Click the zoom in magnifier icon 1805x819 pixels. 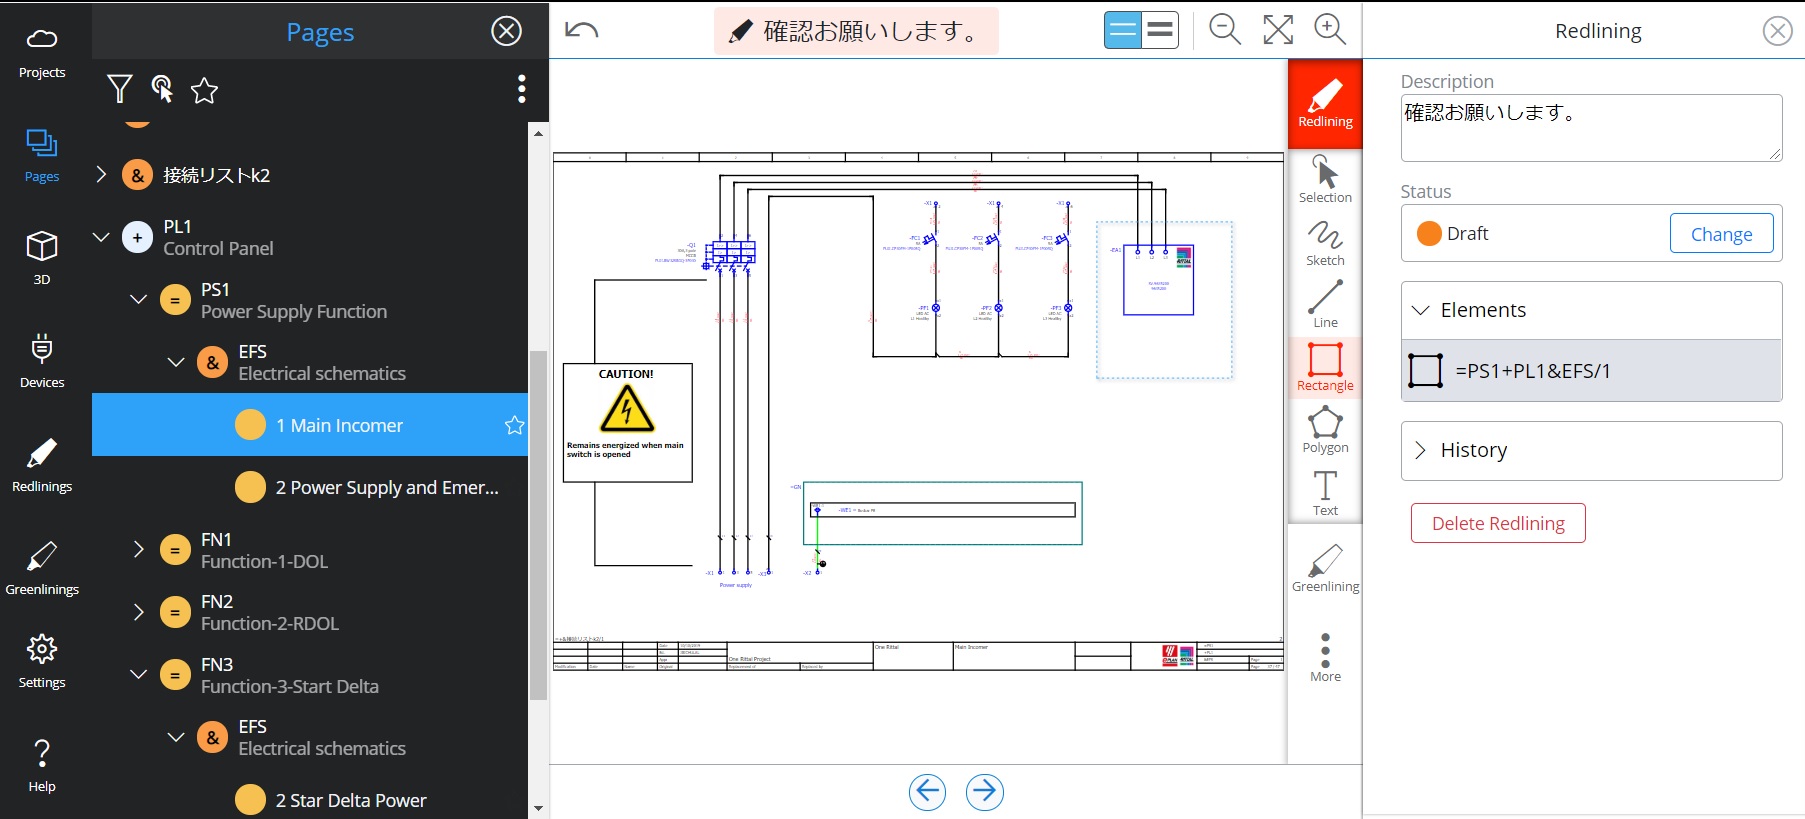(x=1330, y=30)
